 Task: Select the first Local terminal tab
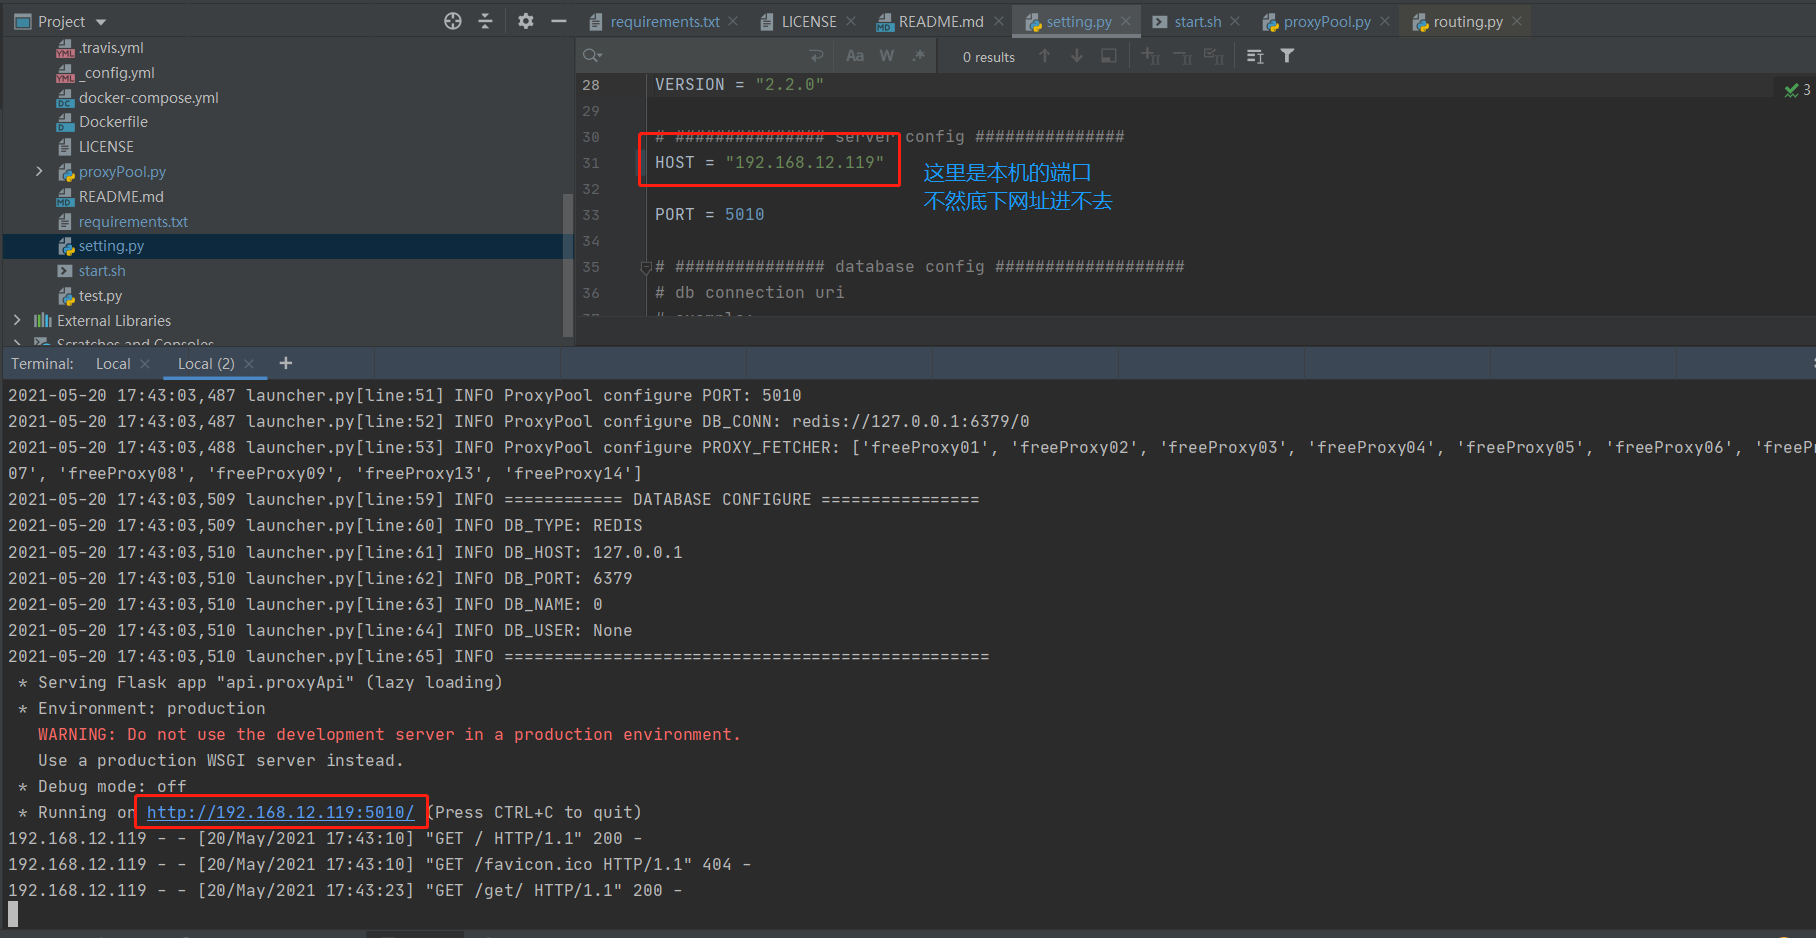112,363
